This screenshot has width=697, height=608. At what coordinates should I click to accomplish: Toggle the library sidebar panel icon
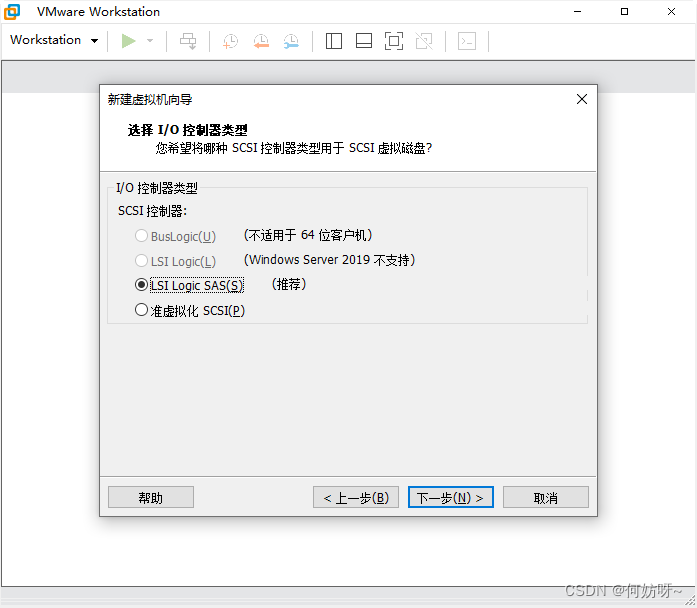click(x=334, y=41)
